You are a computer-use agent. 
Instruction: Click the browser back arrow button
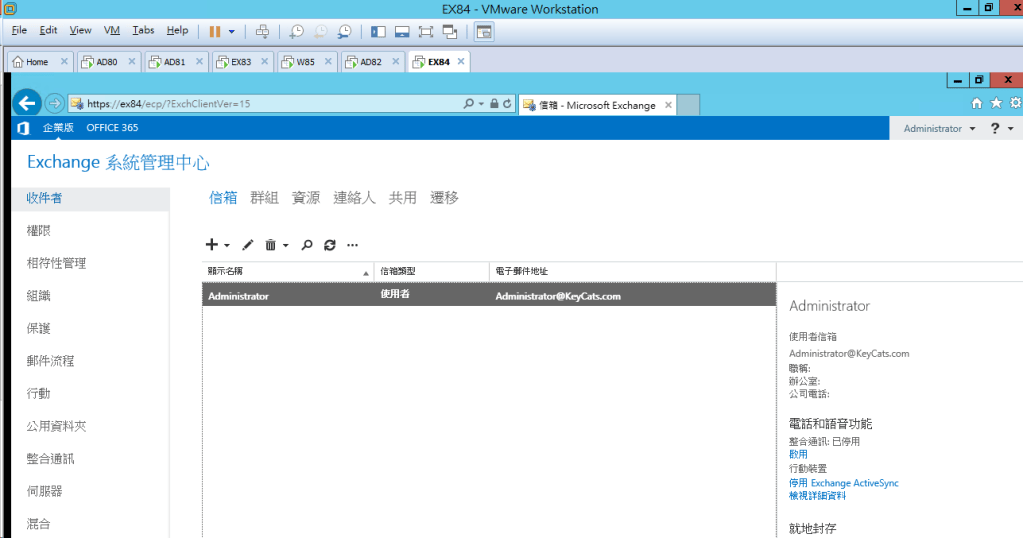click(27, 103)
